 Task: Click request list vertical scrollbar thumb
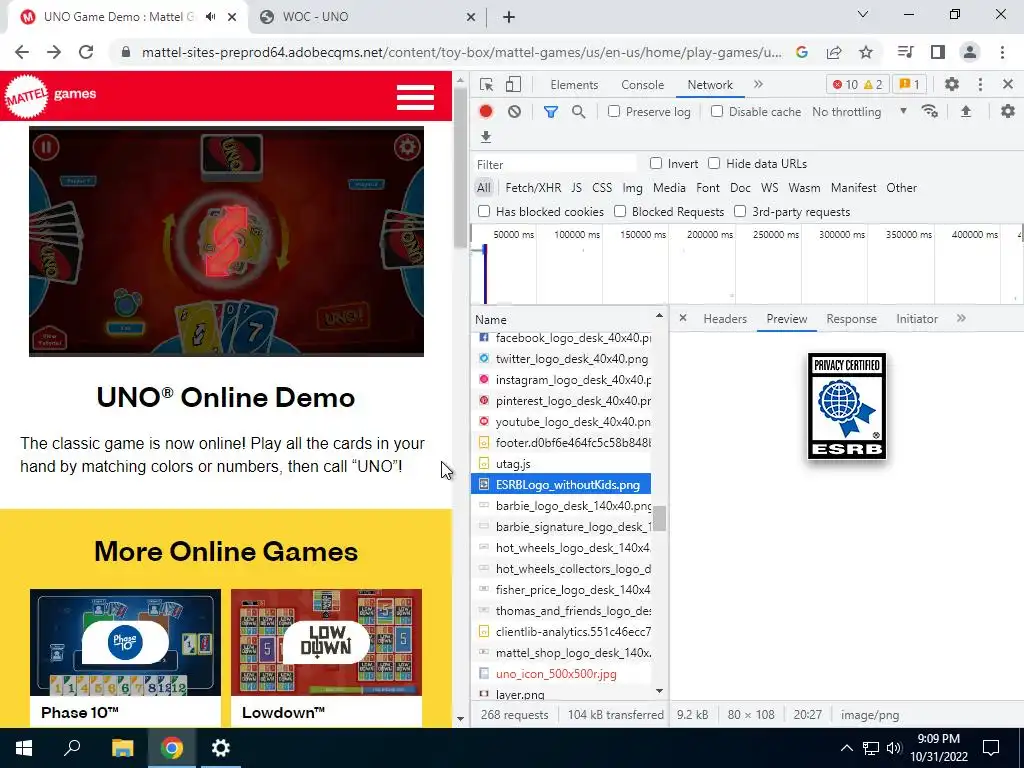pyautogui.click(x=660, y=519)
